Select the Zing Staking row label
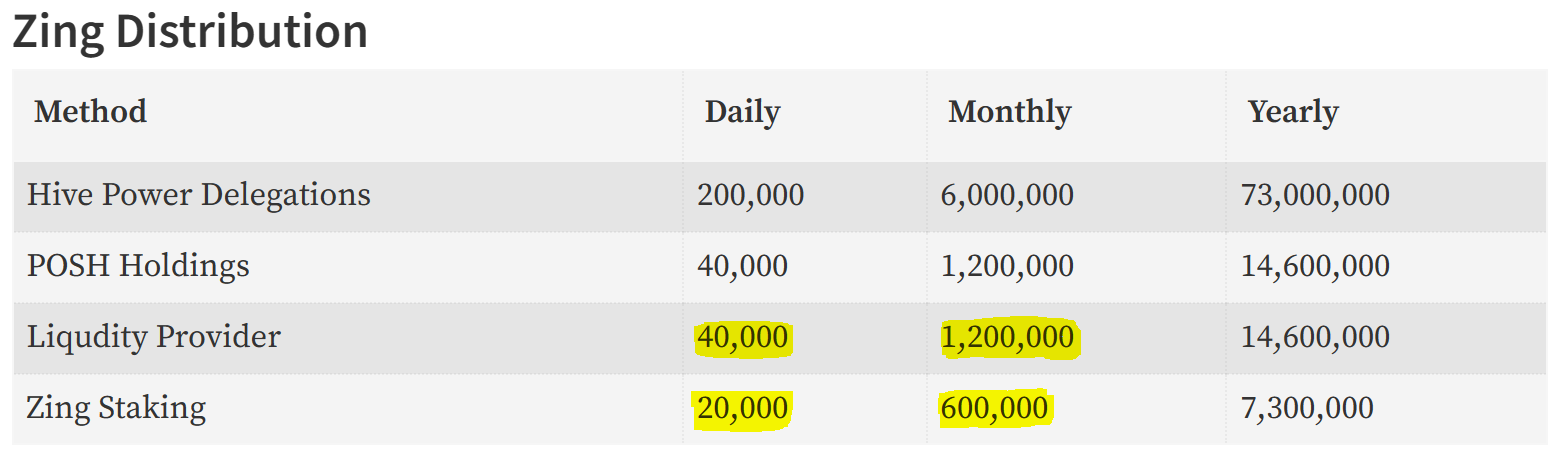Image resolution: width=1561 pixels, height=468 pixels. (x=116, y=408)
